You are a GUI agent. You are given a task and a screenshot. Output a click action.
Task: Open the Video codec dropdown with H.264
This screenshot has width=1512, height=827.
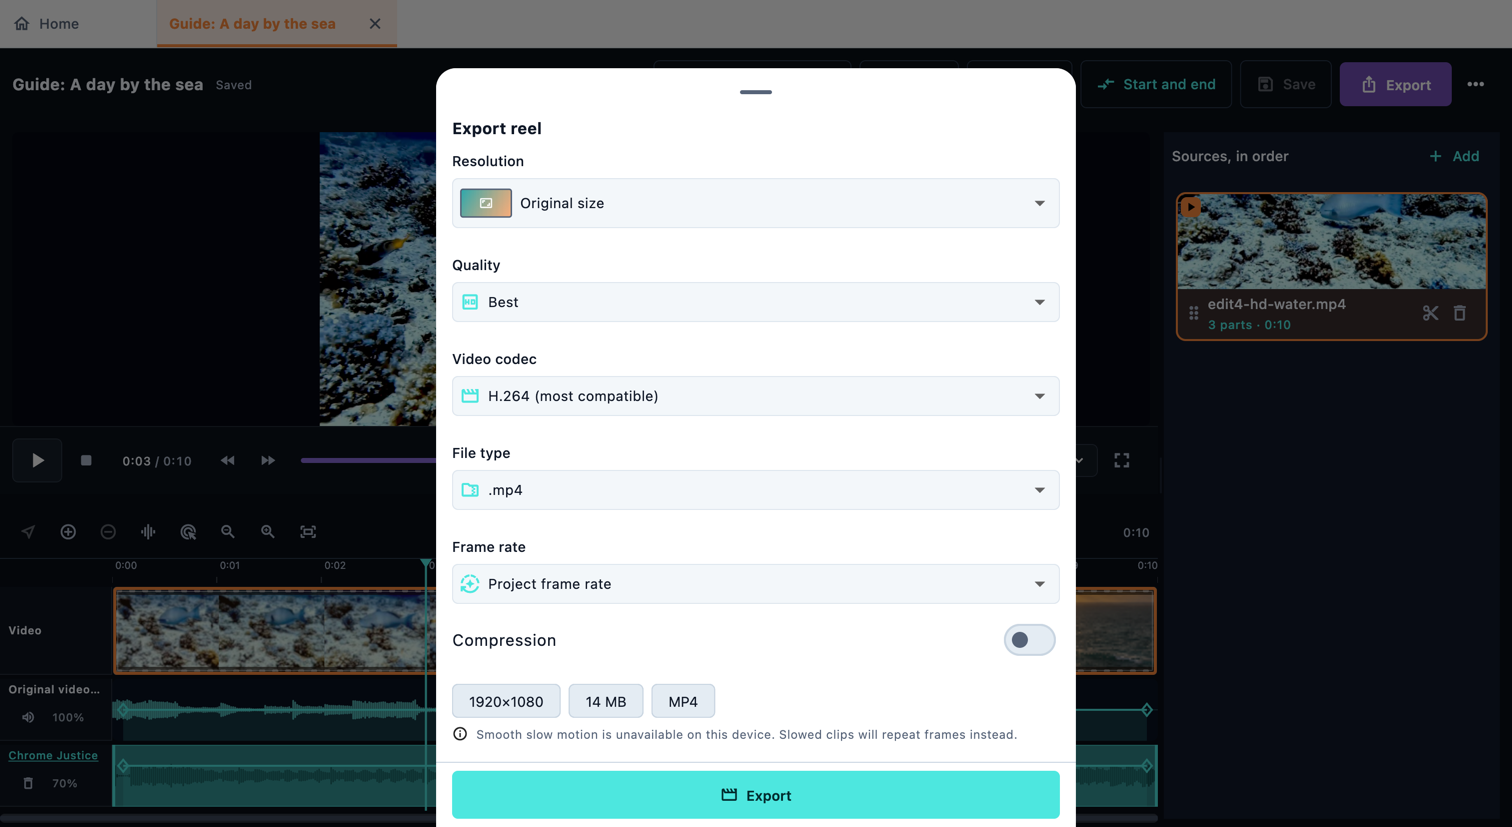pos(756,396)
